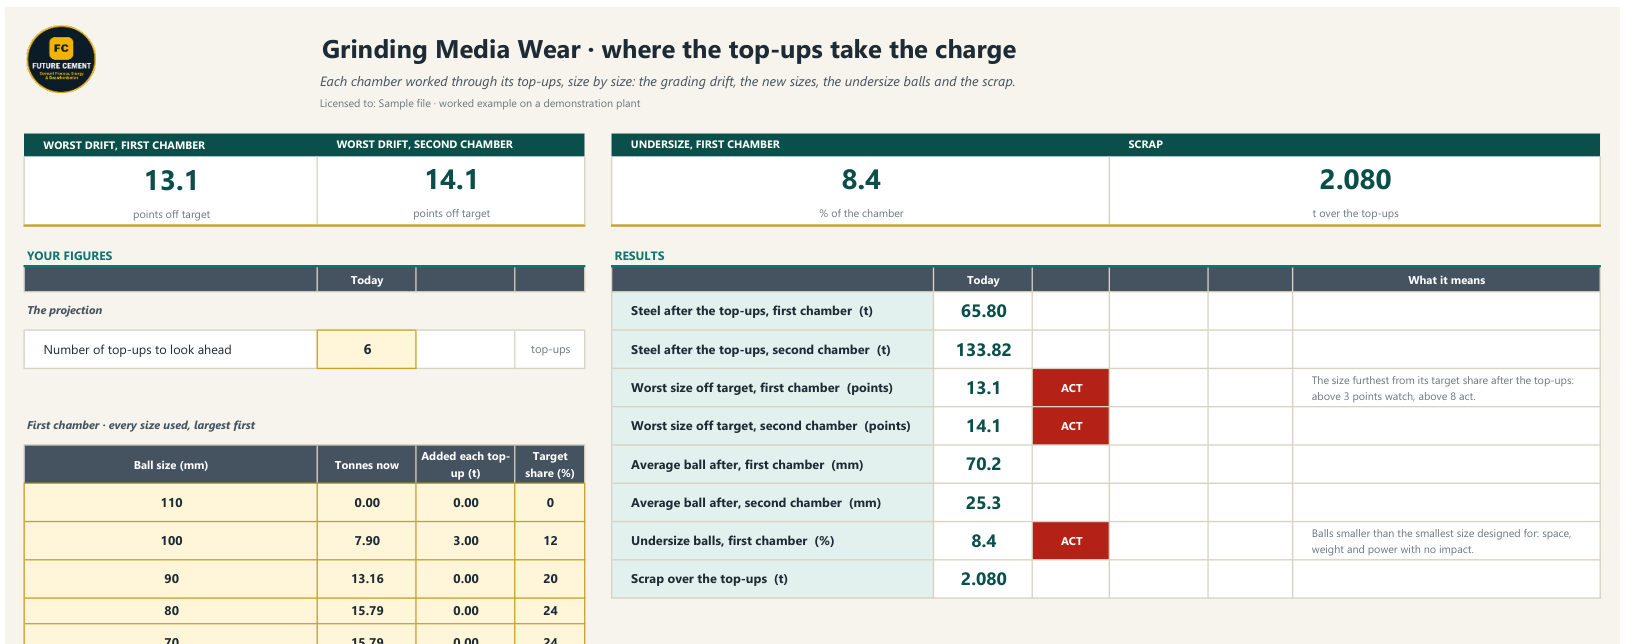Select the 14.1 value in the second chamber drift card
Screen dimensions: 1647x644
click(451, 180)
